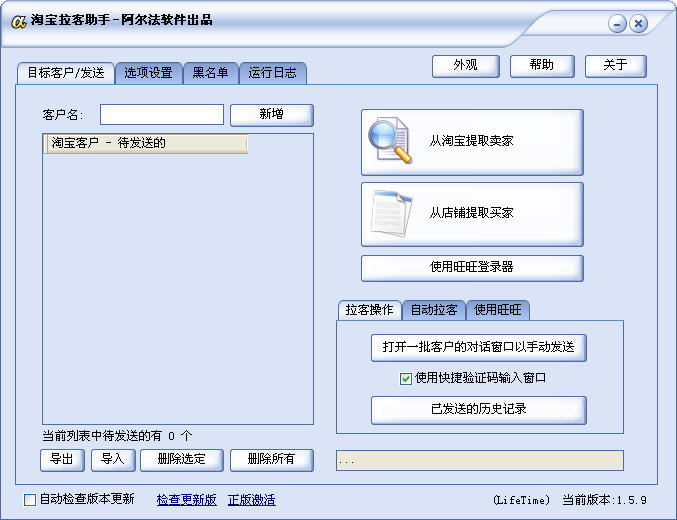
Task: Click the 导出 button
Action: 62,460
